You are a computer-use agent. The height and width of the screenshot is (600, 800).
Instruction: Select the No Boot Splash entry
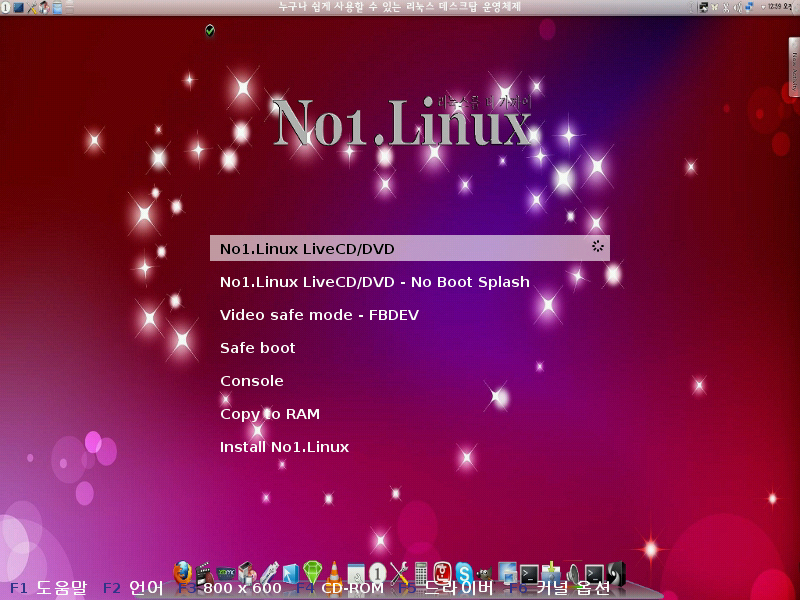tap(374, 282)
